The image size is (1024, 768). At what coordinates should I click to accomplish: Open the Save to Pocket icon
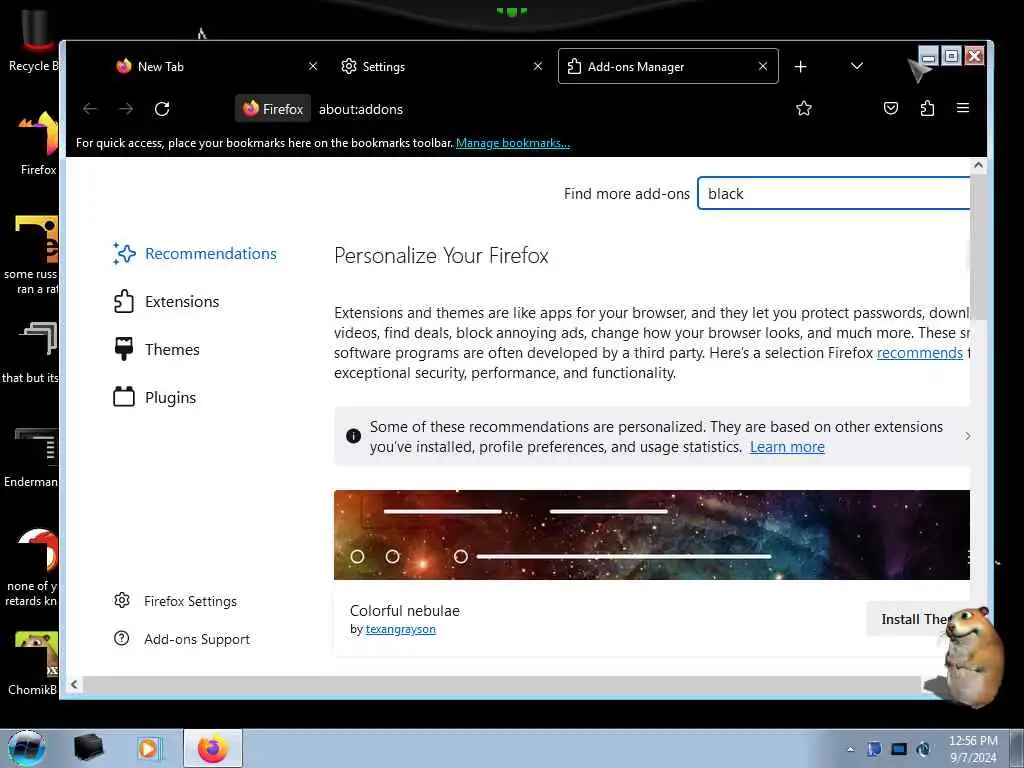click(891, 108)
